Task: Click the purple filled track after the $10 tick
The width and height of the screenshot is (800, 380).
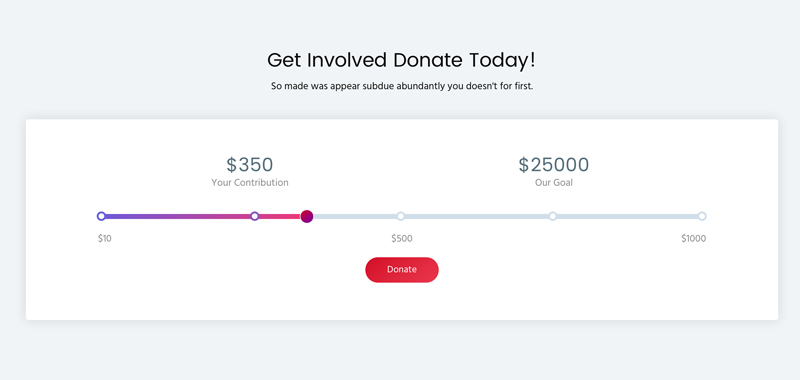Action: (x=178, y=216)
